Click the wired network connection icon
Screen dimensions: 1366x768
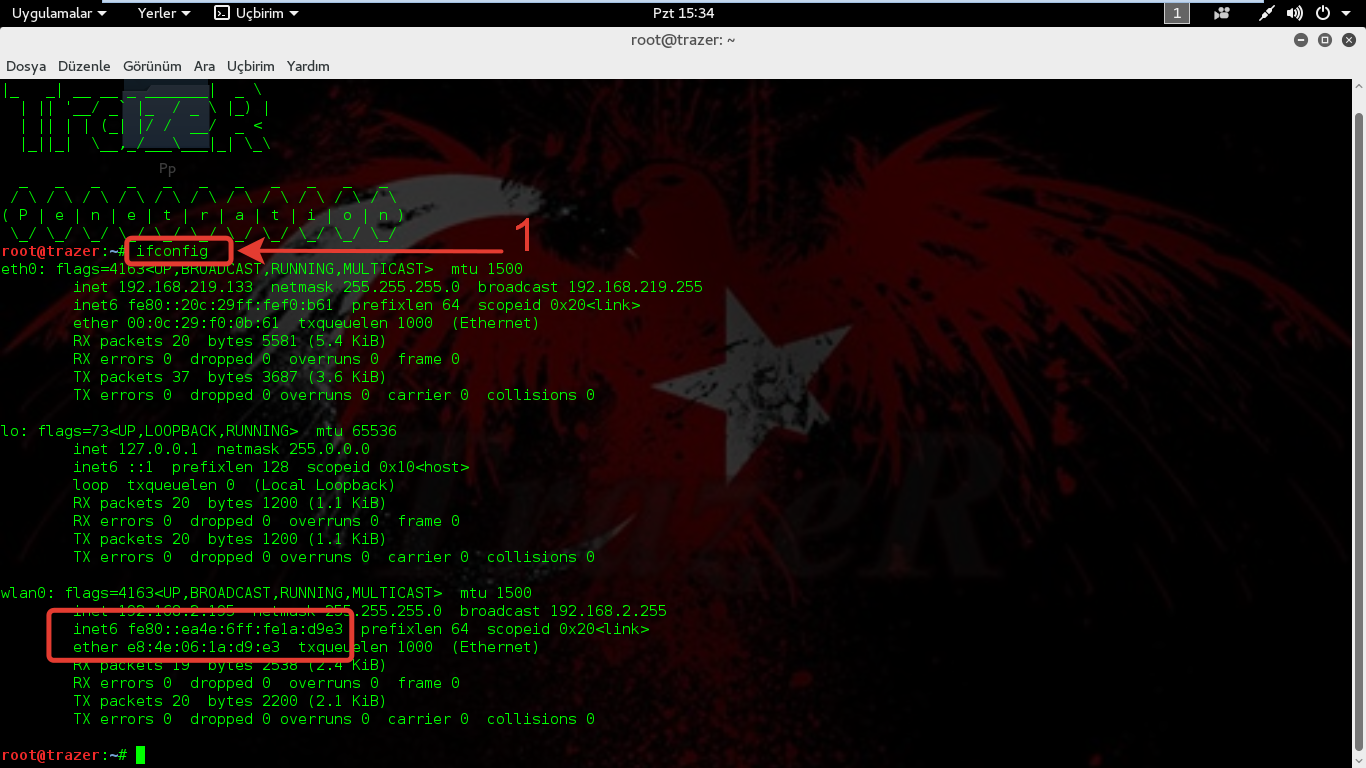coord(1267,13)
